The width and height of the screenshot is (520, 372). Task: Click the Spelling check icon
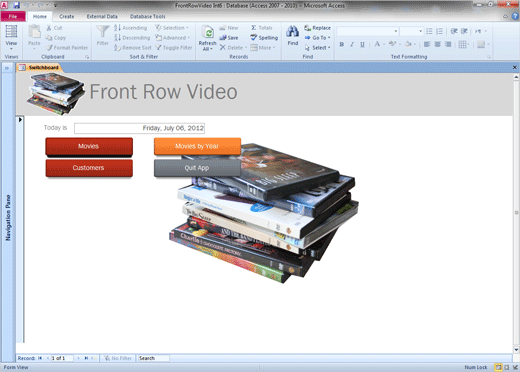click(x=254, y=37)
